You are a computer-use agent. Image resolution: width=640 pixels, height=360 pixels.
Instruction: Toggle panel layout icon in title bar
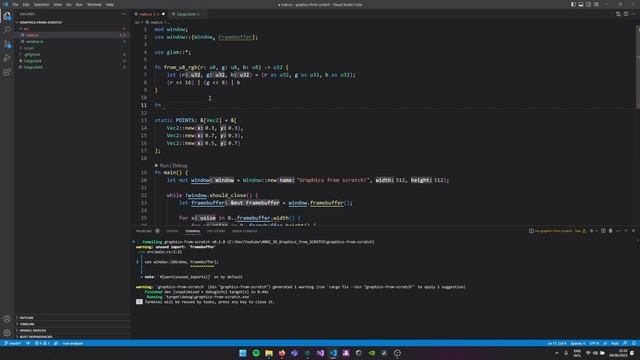(x=581, y=4)
